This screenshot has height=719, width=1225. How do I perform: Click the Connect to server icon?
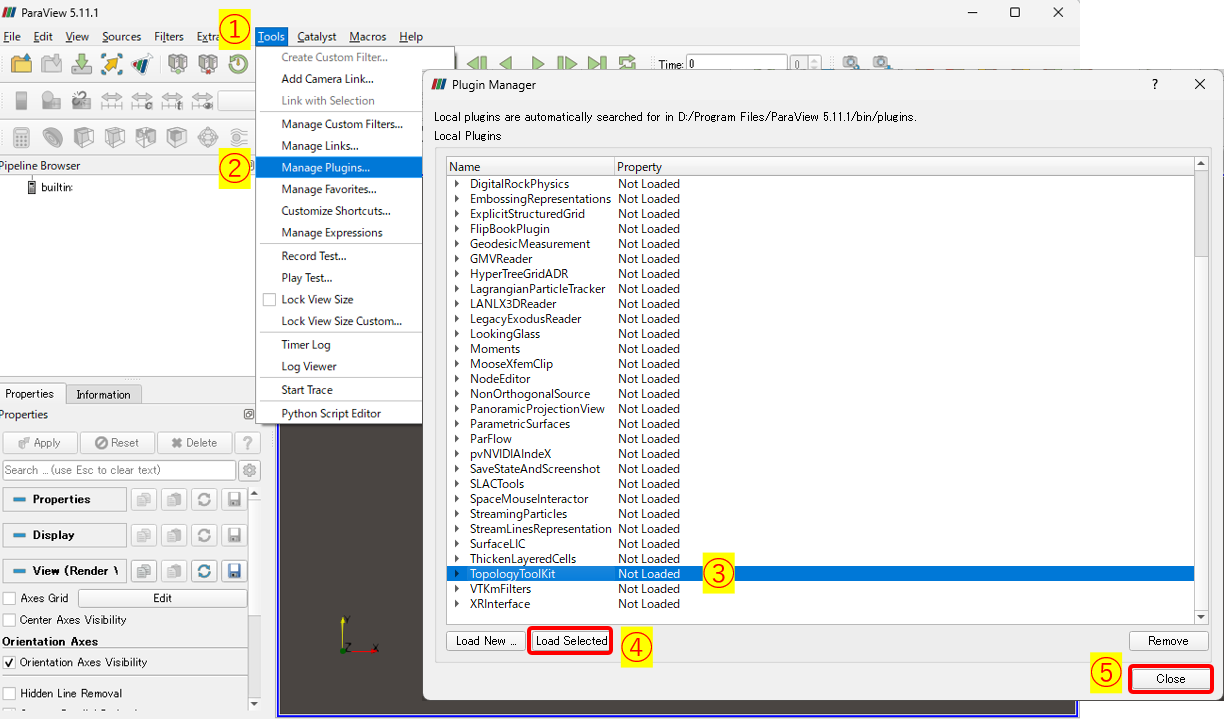coord(177,64)
